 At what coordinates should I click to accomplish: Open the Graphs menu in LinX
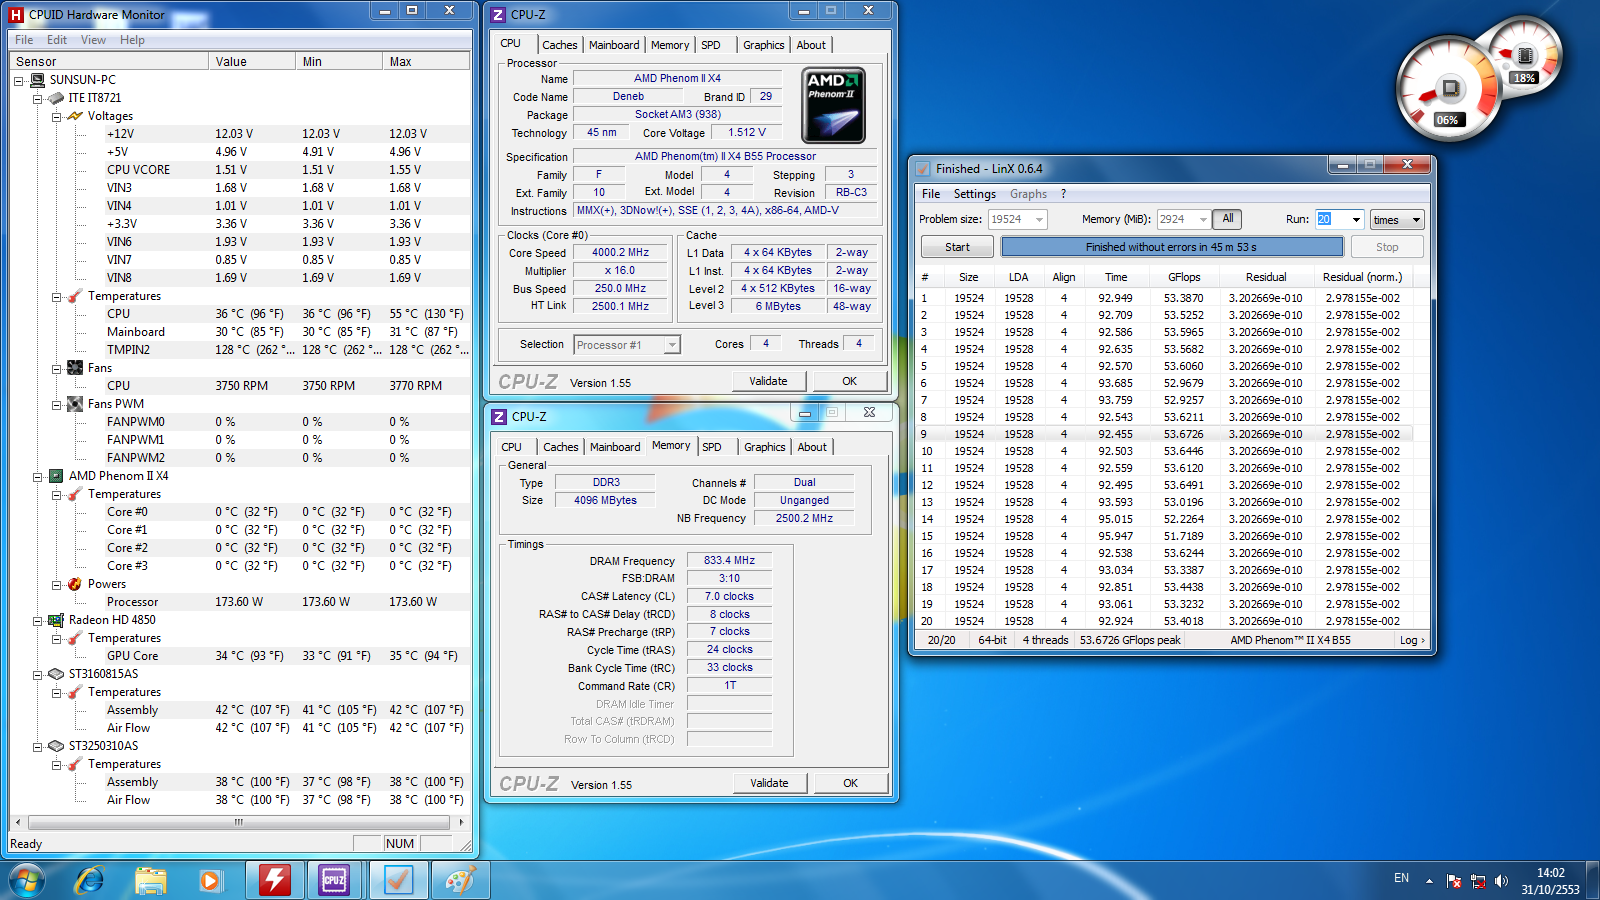pyautogui.click(x=1028, y=194)
